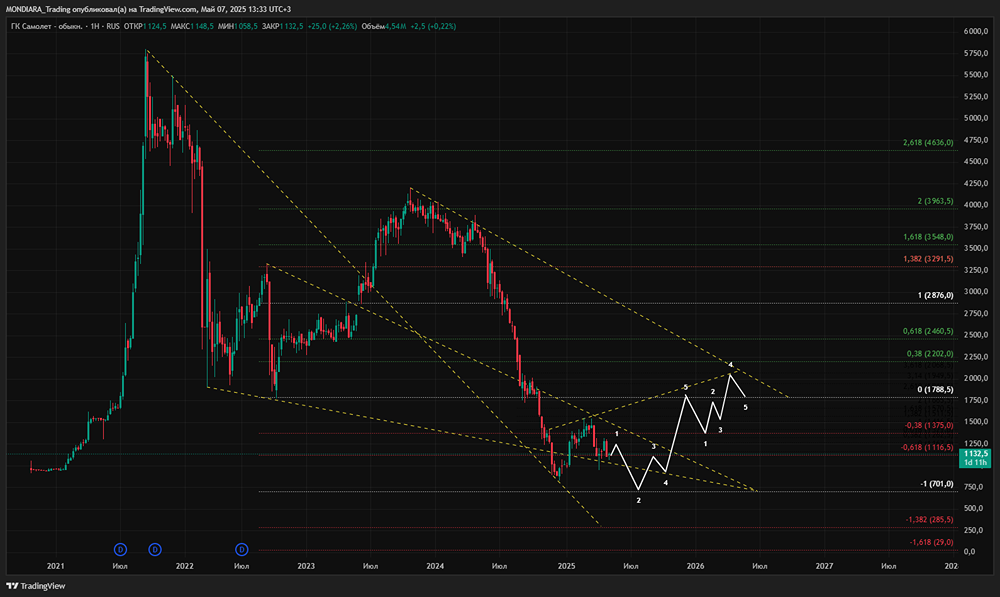The height and width of the screenshot is (597, 1000).
Task: Open the D dividend marker just before the 2022 label
Action: [x=155, y=549]
